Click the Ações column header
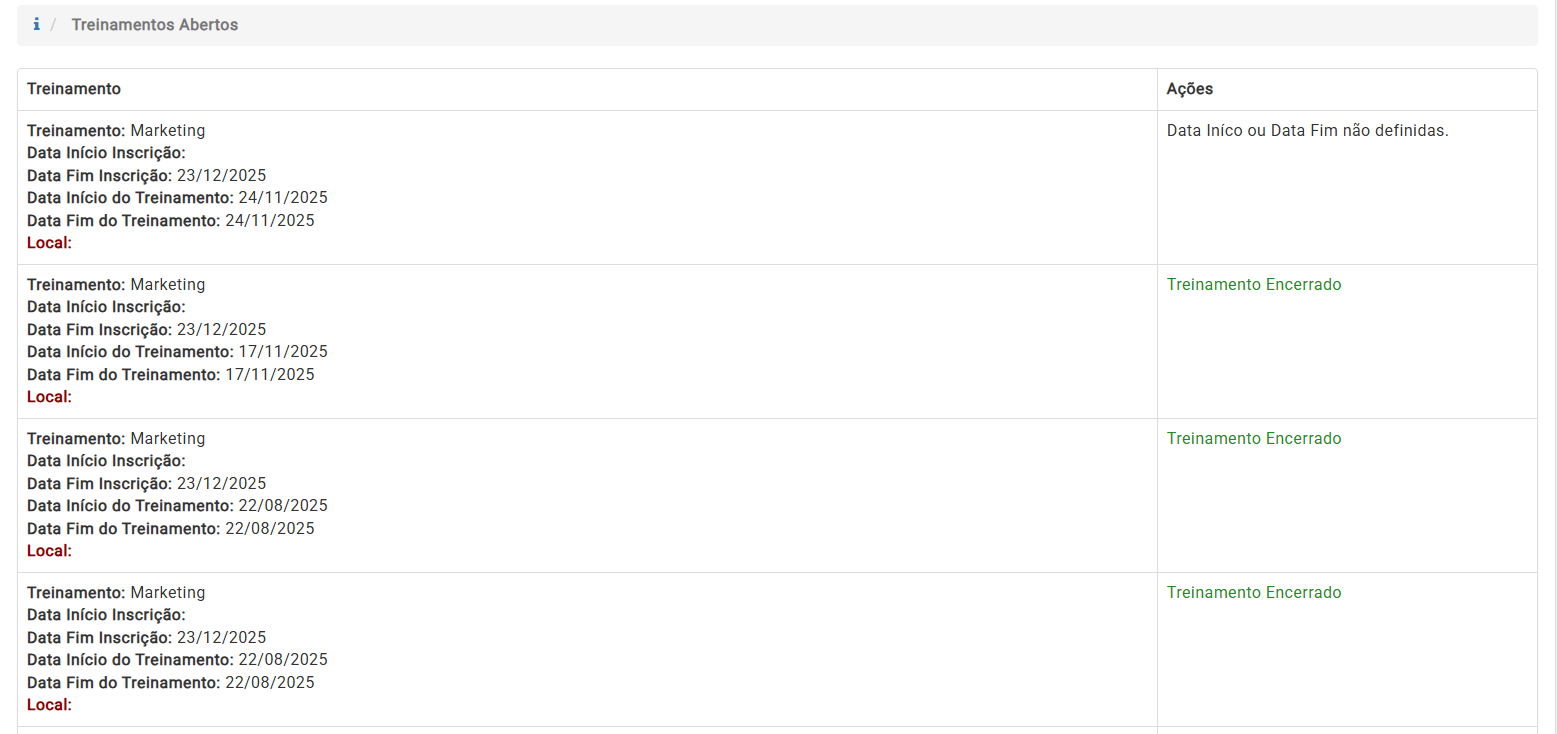1557x734 pixels. click(1189, 89)
